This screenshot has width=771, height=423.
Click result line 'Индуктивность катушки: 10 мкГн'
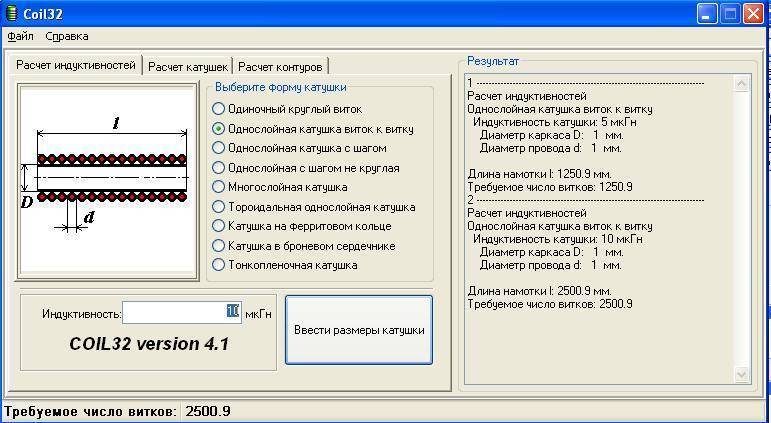coord(558,239)
